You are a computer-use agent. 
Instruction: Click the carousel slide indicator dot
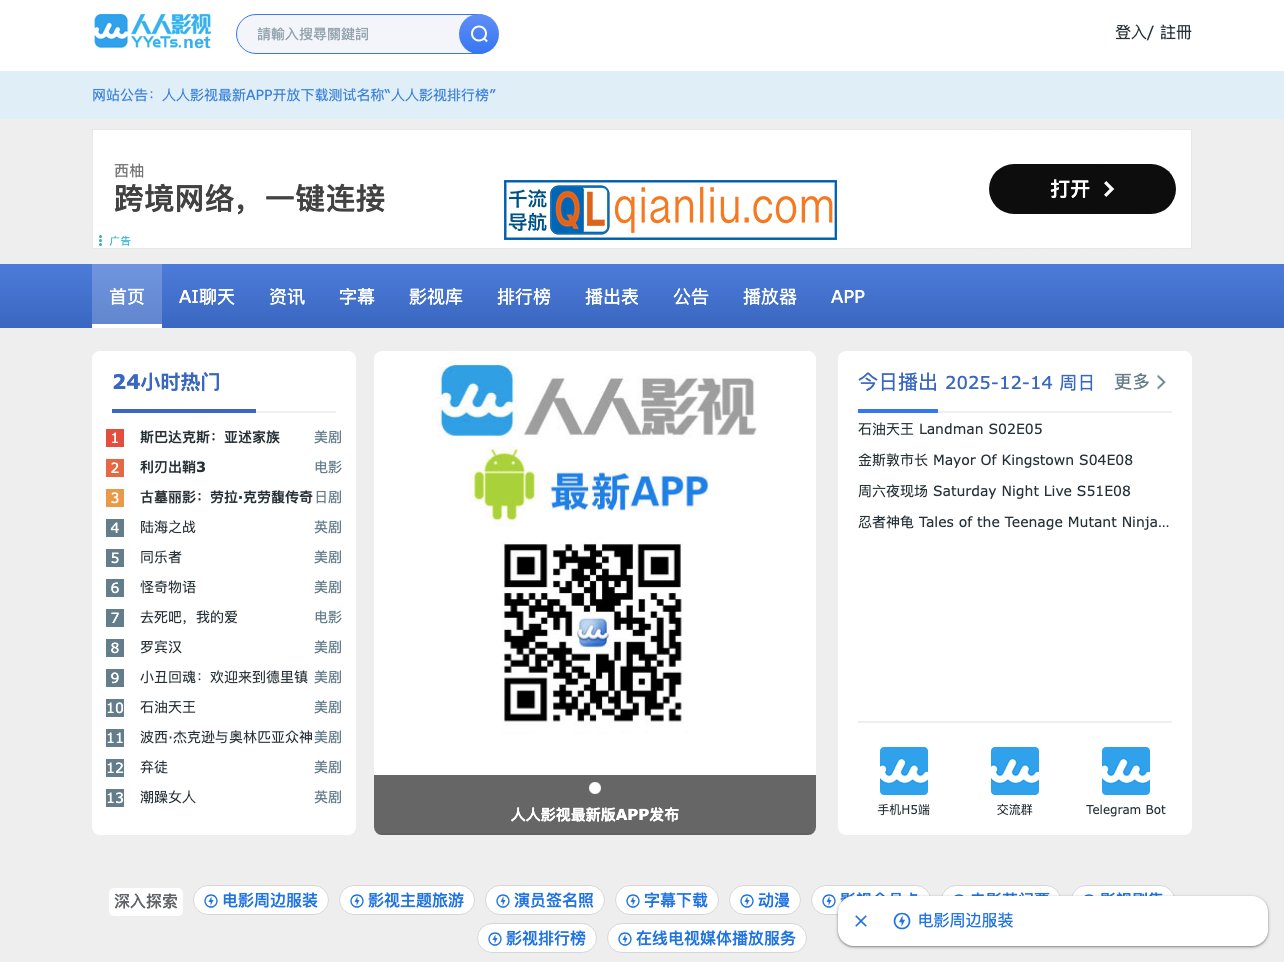tap(595, 787)
